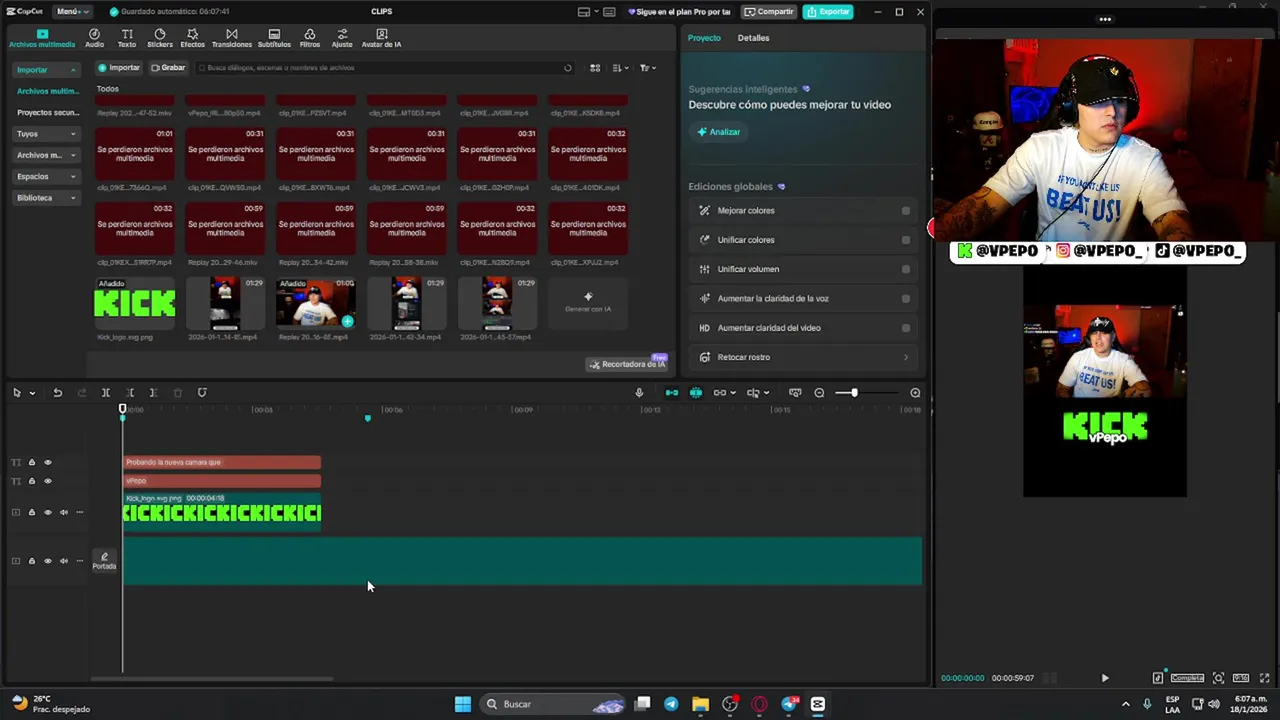Zoom out the timeline with the minus magnifier

(819, 393)
